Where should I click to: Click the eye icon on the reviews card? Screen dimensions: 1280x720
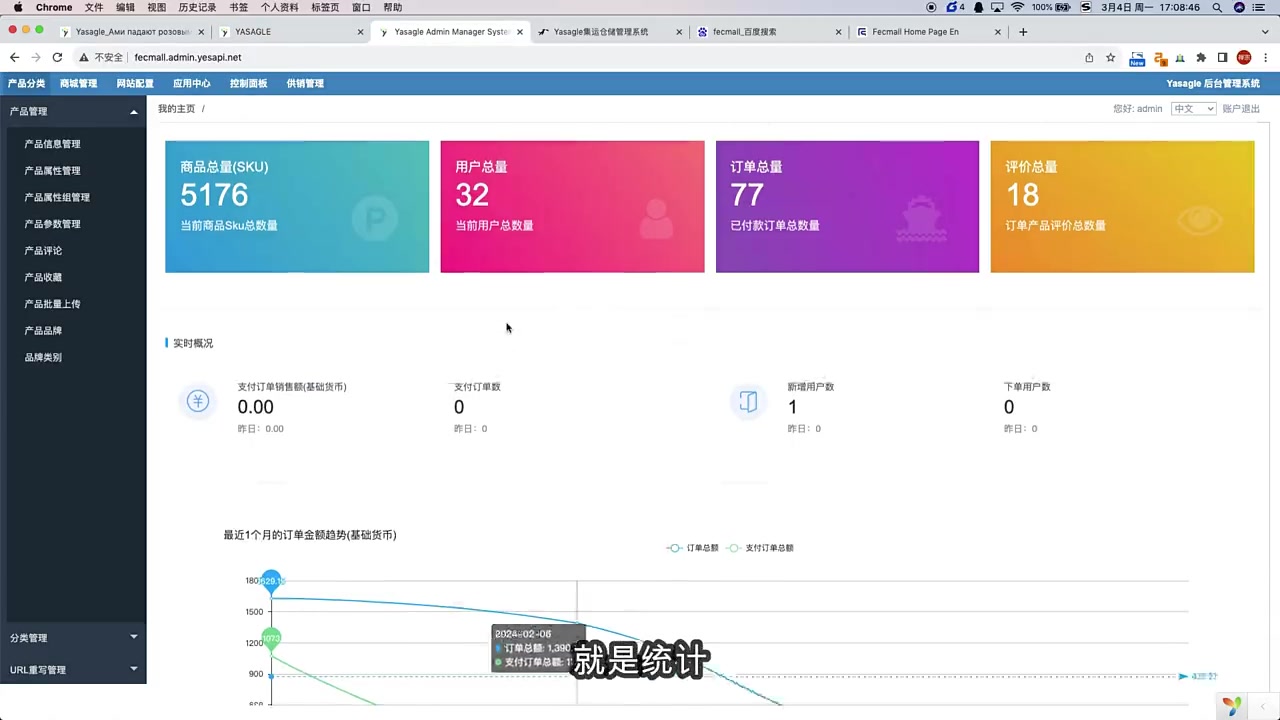[1199, 220]
